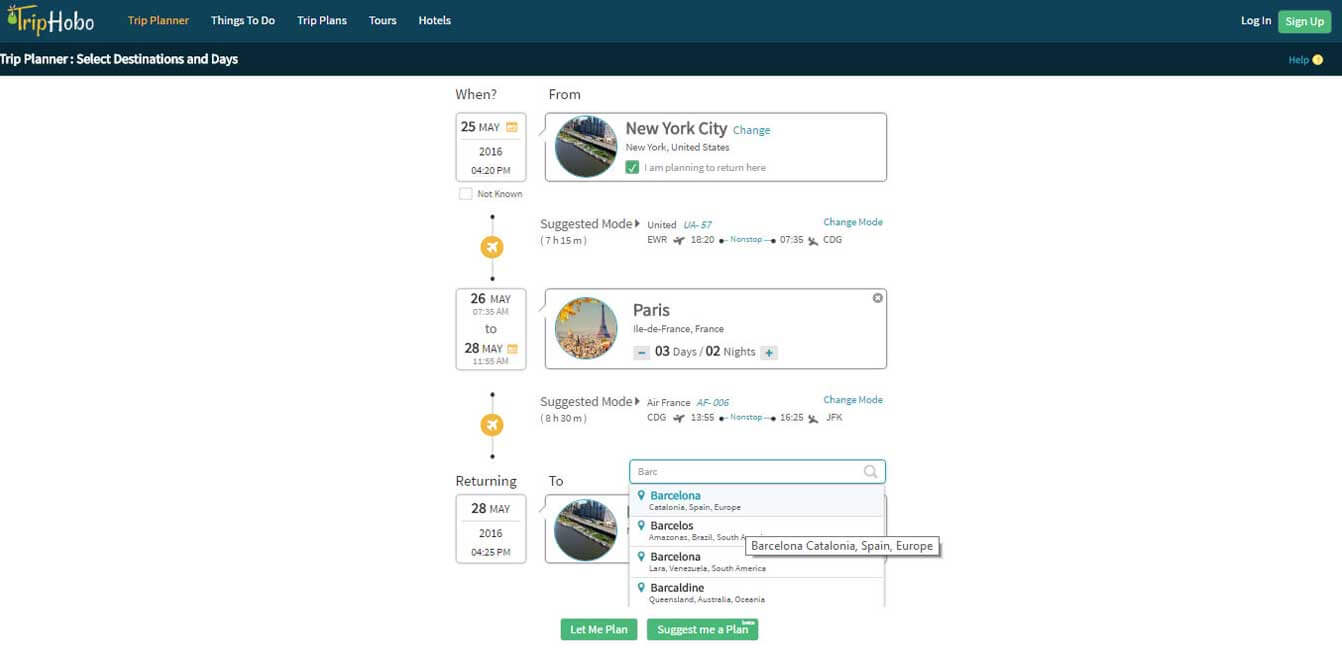Viewport: 1342px width, 664px height.
Task: Remove Paris with the close icon
Action: [877, 298]
